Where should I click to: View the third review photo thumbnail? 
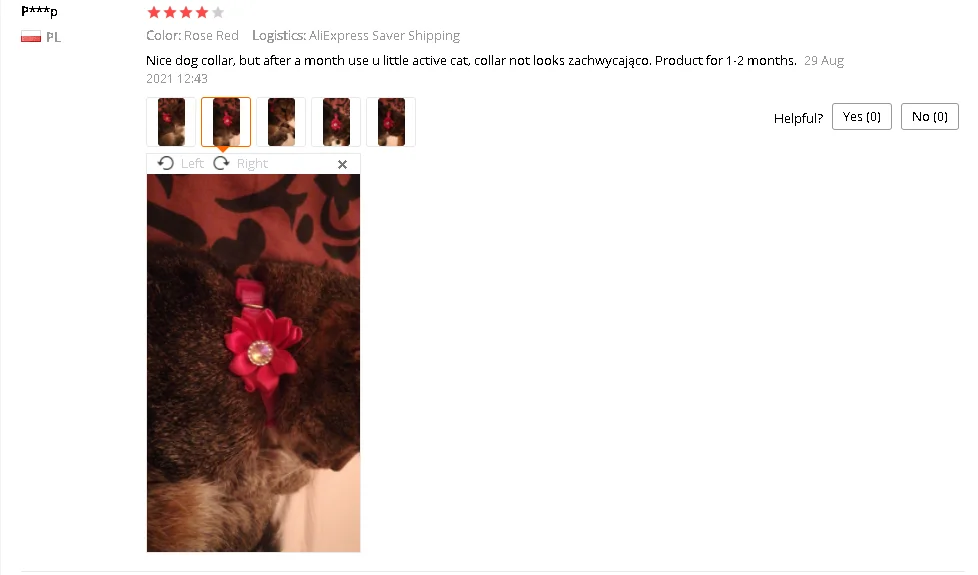(281, 122)
